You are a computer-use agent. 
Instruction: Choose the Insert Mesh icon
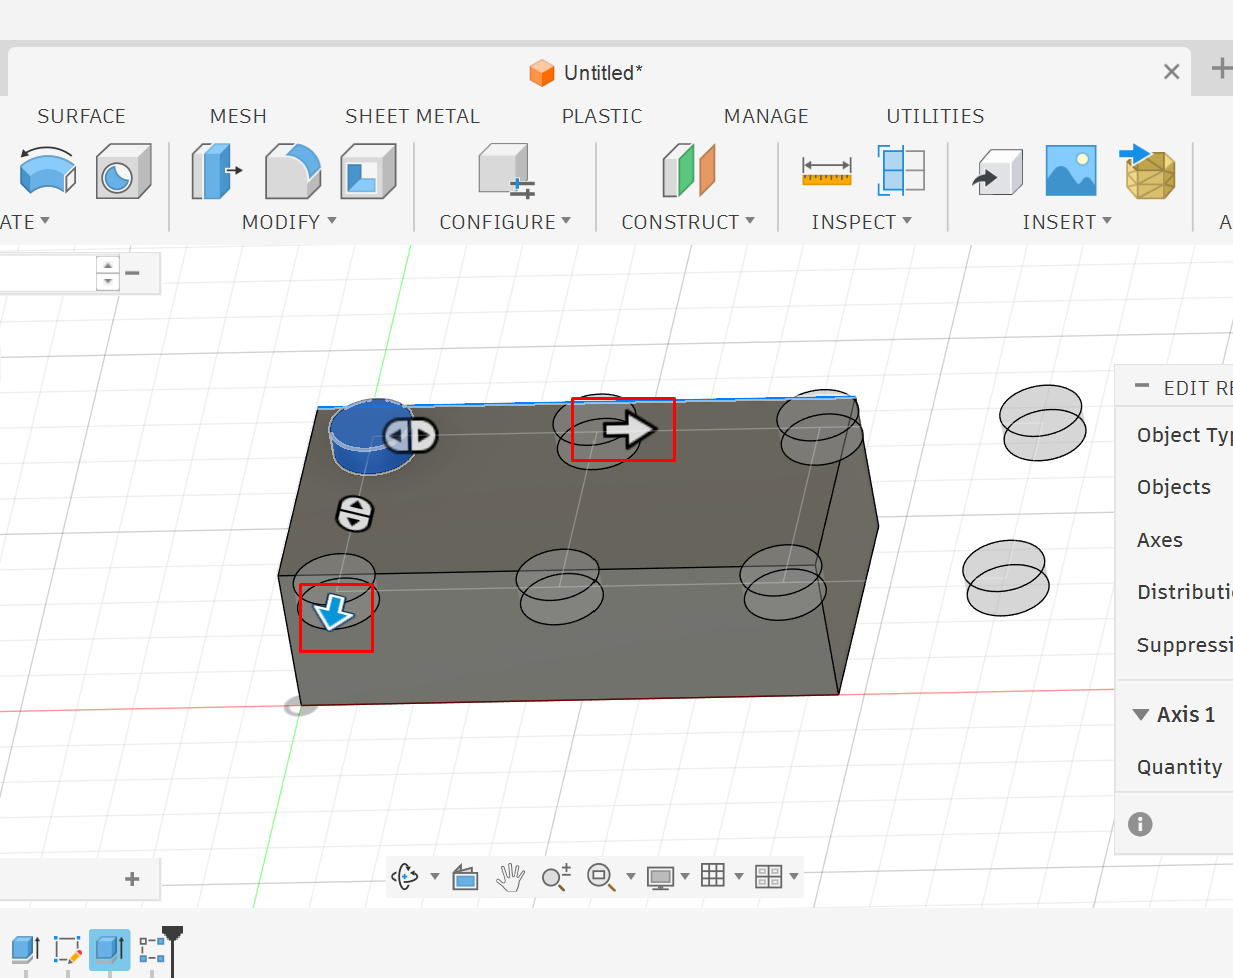coord(1148,171)
